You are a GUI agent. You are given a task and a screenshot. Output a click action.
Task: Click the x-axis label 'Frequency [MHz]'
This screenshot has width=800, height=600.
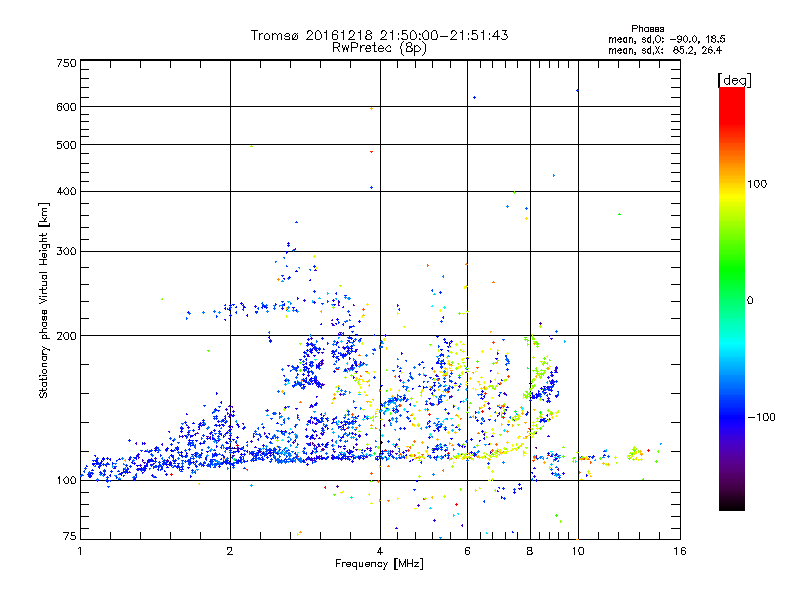(379, 564)
